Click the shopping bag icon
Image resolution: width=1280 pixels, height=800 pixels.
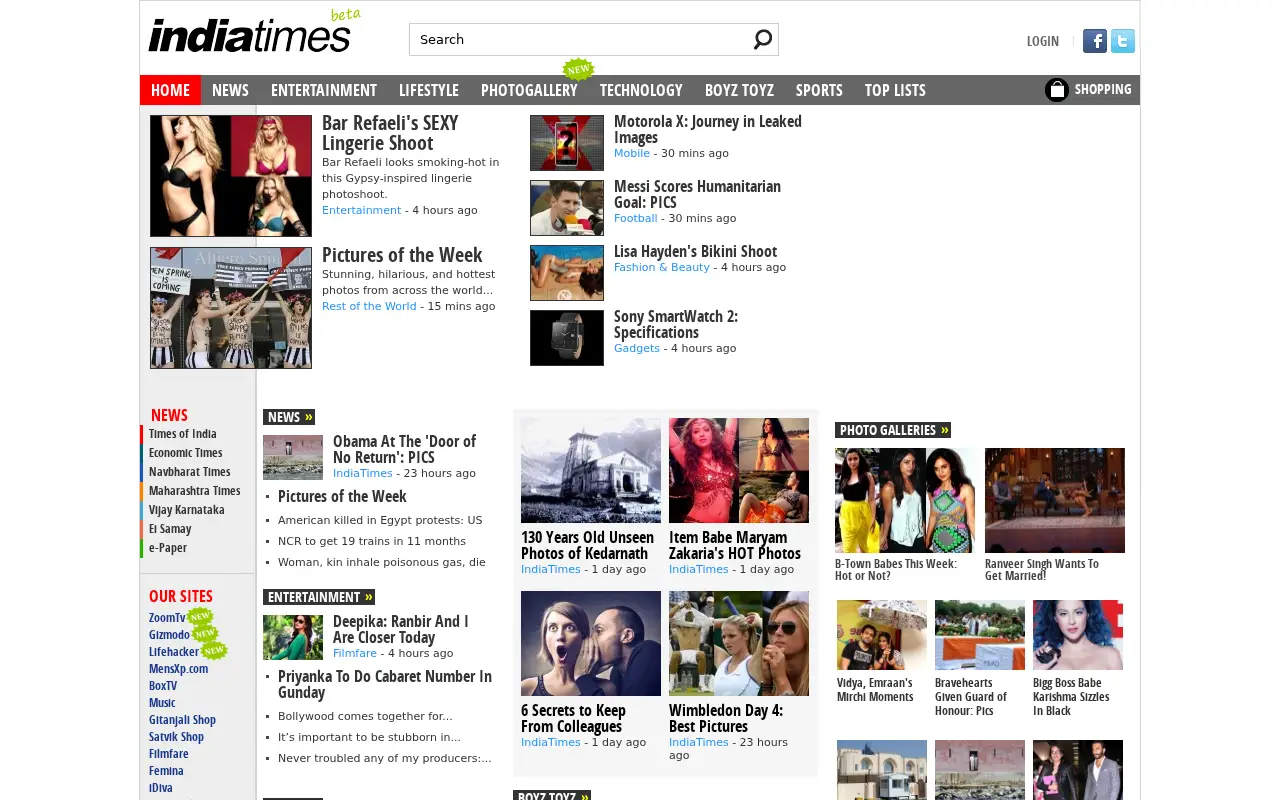(1057, 90)
